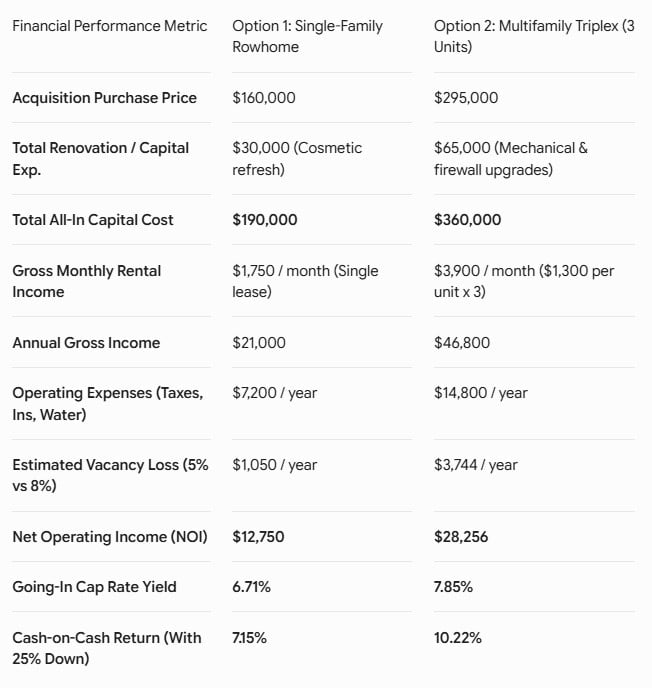Click the $295,000 purchase price cell
The width and height of the screenshot is (652, 688).
[x=466, y=98]
